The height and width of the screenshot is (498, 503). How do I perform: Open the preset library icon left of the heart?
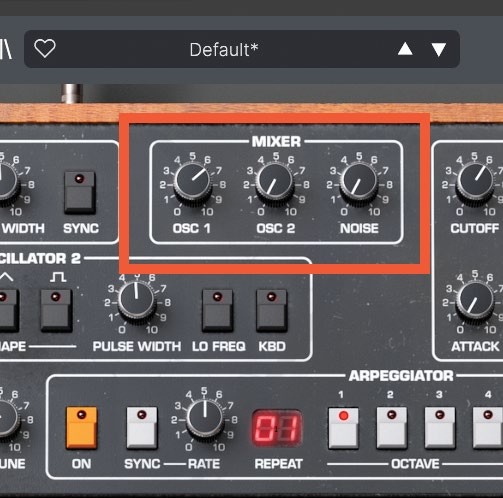6,49
